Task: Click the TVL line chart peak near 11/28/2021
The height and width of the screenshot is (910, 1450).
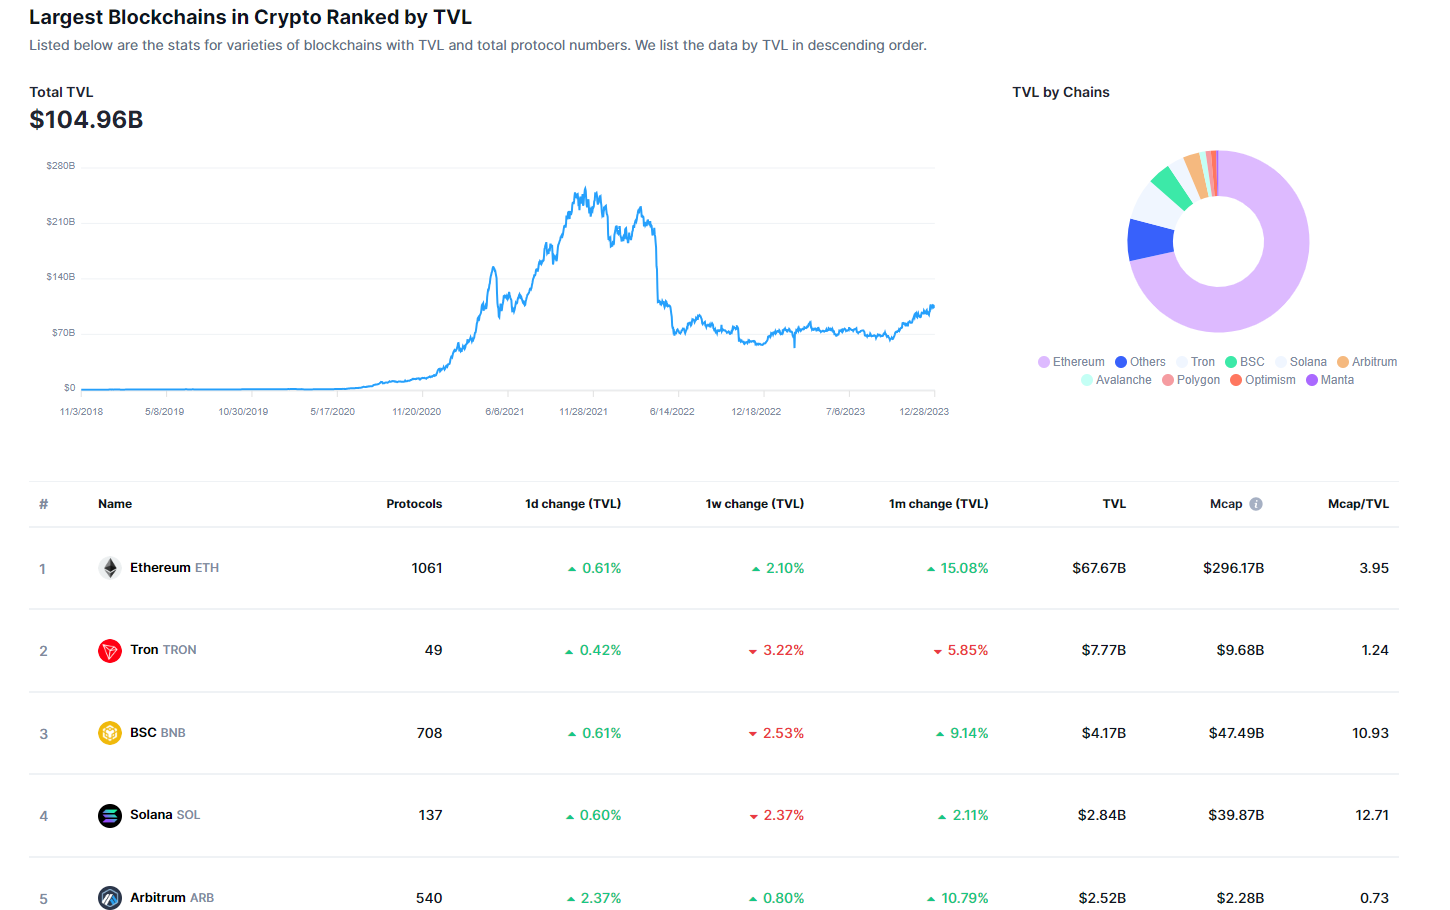Action: click(584, 189)
